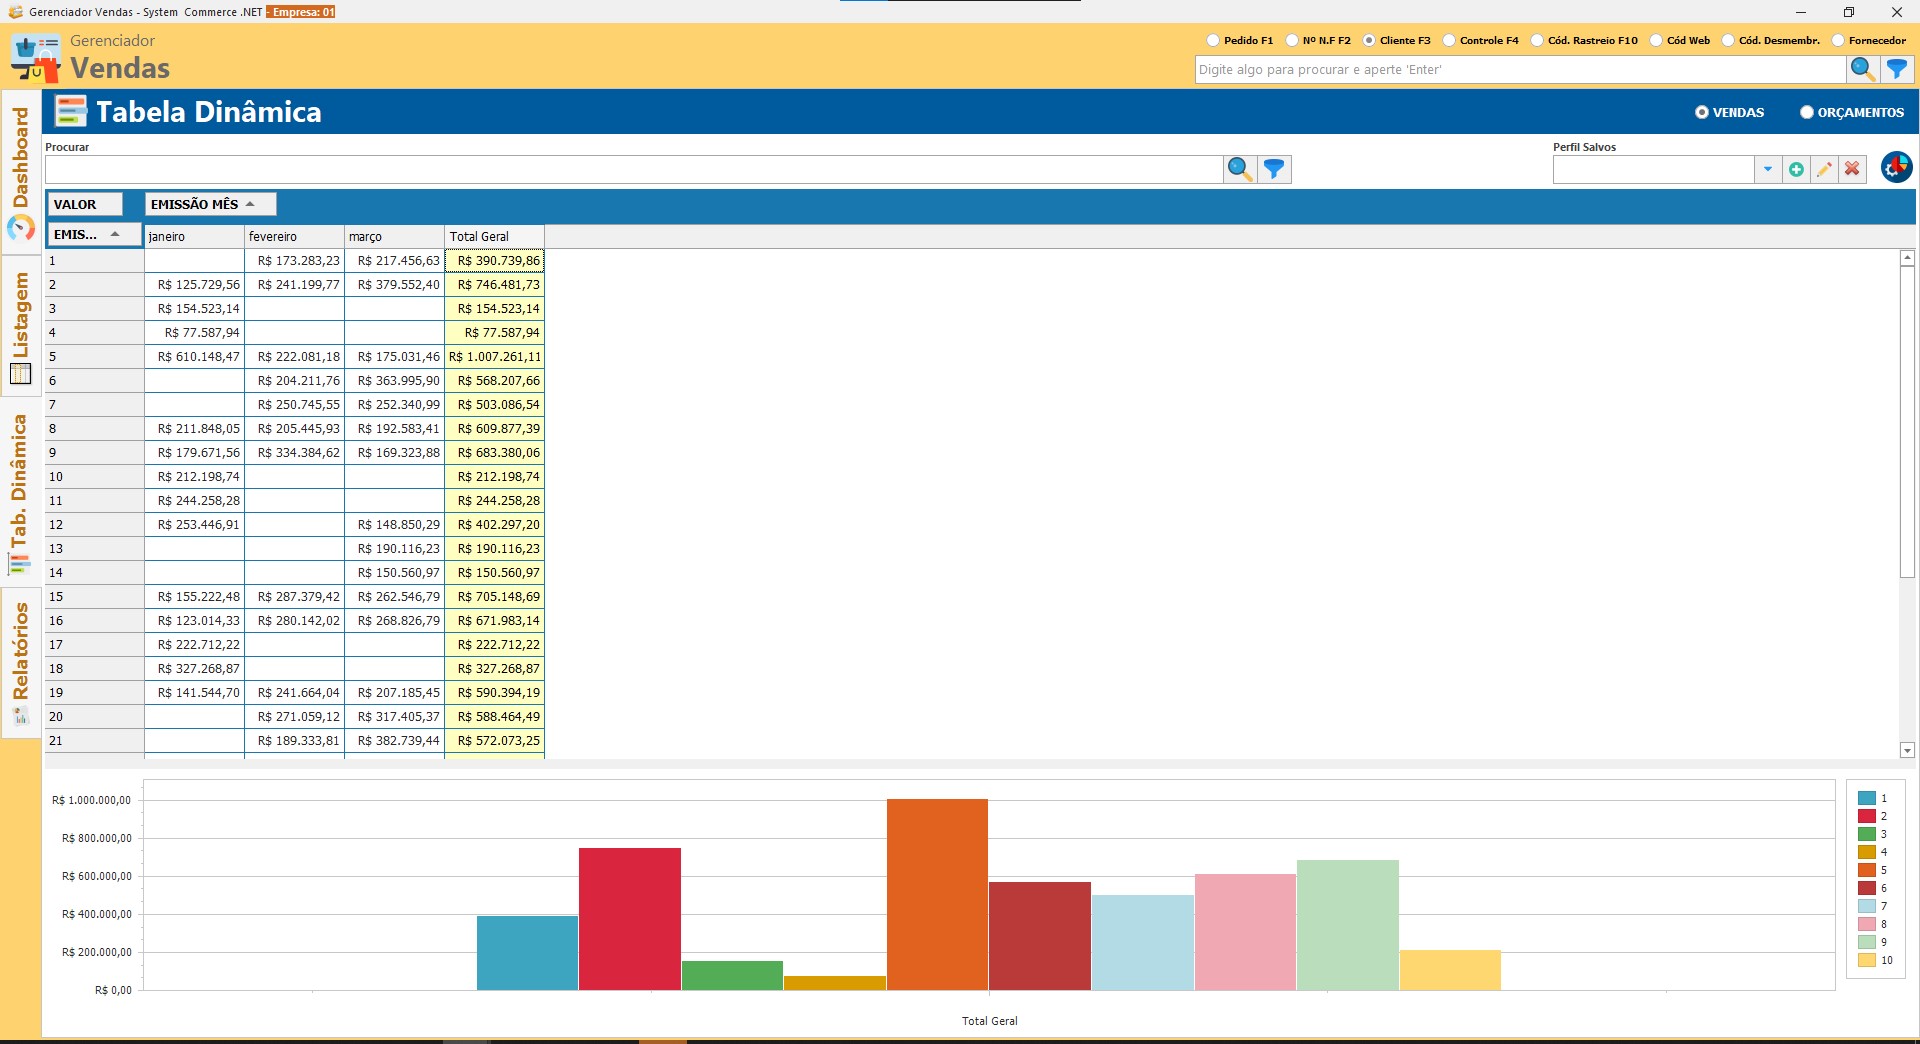Delete saved profile with red X
Viewport: 1920px width, 1044px height.
point(1852,169)
